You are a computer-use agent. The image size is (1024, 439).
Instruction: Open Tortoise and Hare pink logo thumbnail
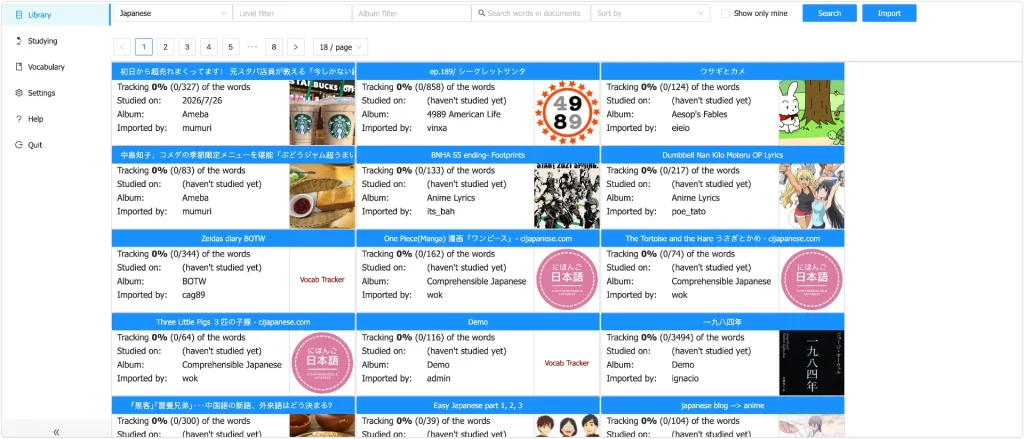811,280
